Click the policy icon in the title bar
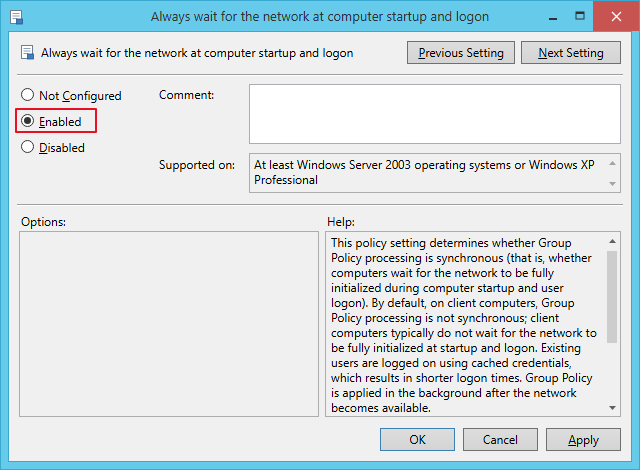 pyautogui.click(x=17, y=17)
